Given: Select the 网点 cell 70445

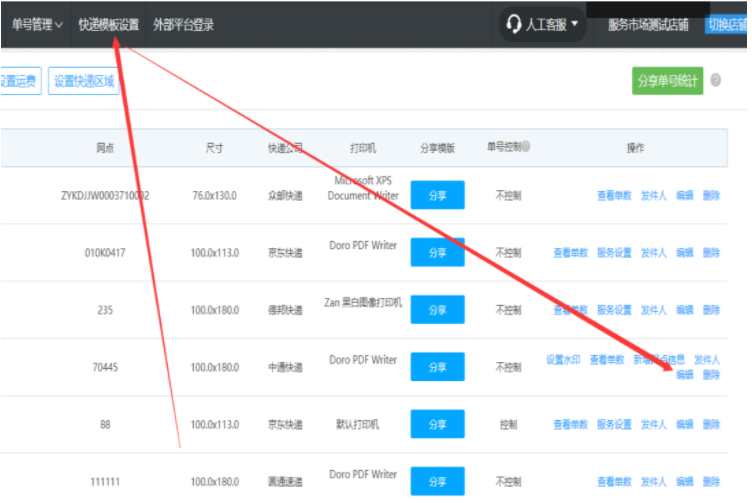Looking at the screenshot, I should [x=105, y=367].
